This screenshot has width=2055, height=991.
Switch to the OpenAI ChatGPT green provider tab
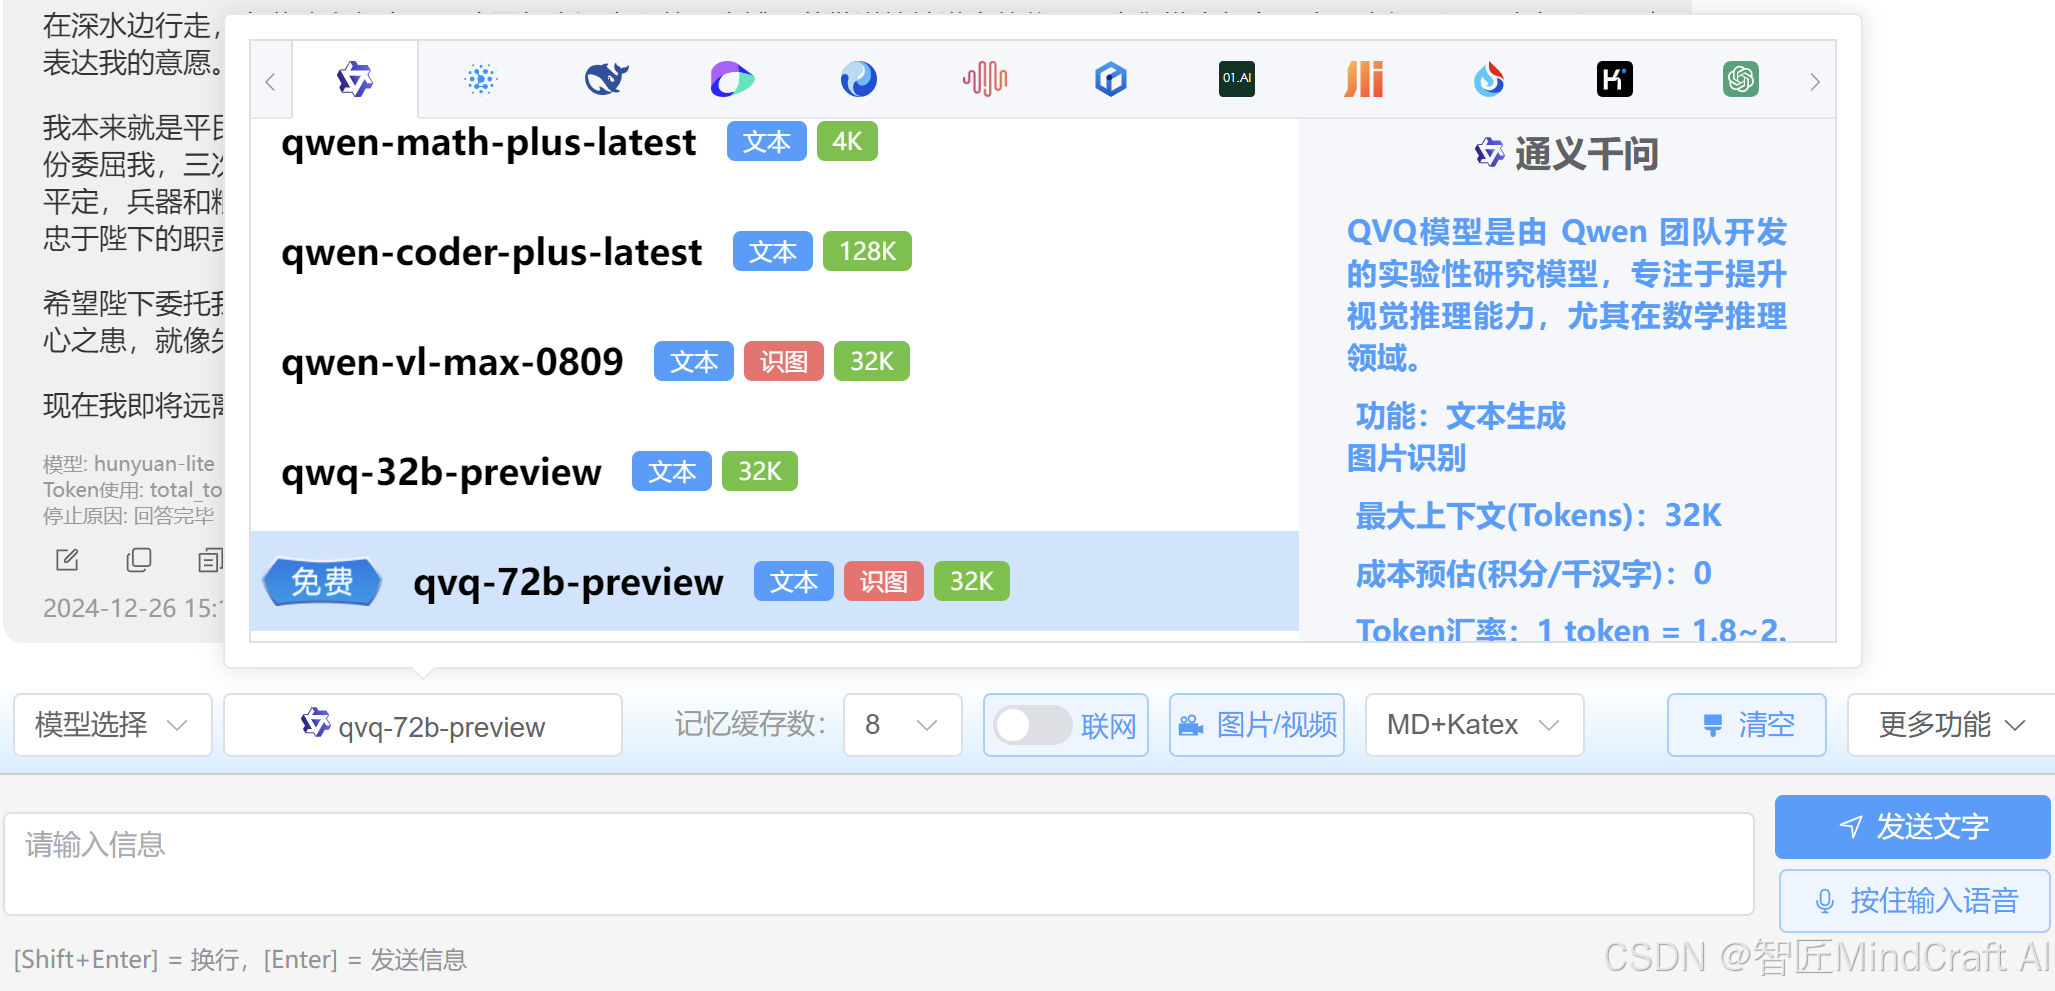[x=1741, y=79]
